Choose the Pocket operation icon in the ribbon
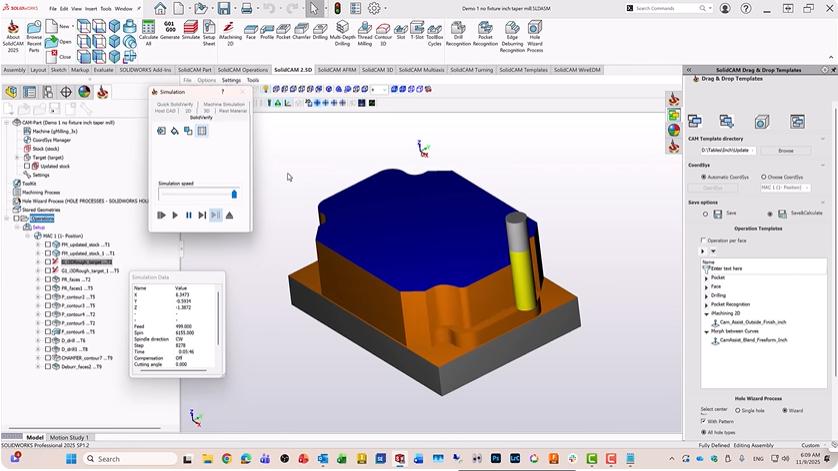Viewport: 838px width, 471px height. tap(283, 32)
